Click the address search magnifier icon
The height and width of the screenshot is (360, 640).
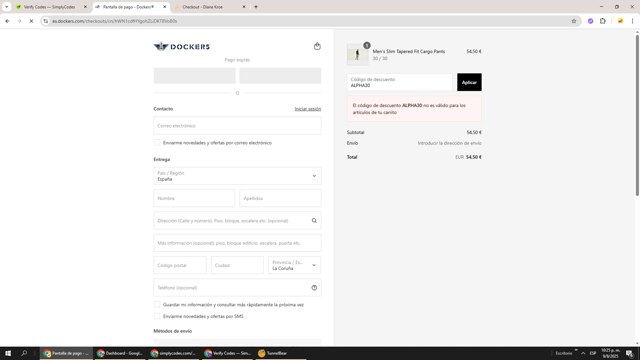(314, 221)
